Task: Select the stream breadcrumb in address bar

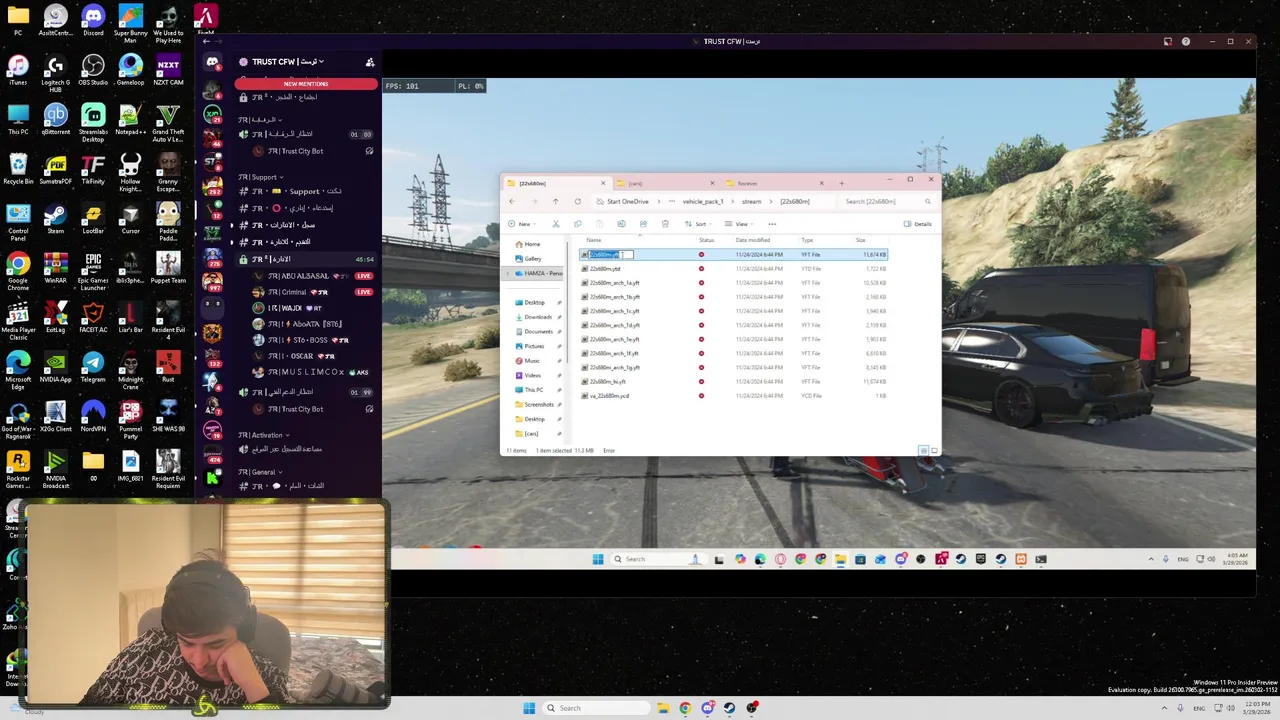Action: [x=751, y=201]
